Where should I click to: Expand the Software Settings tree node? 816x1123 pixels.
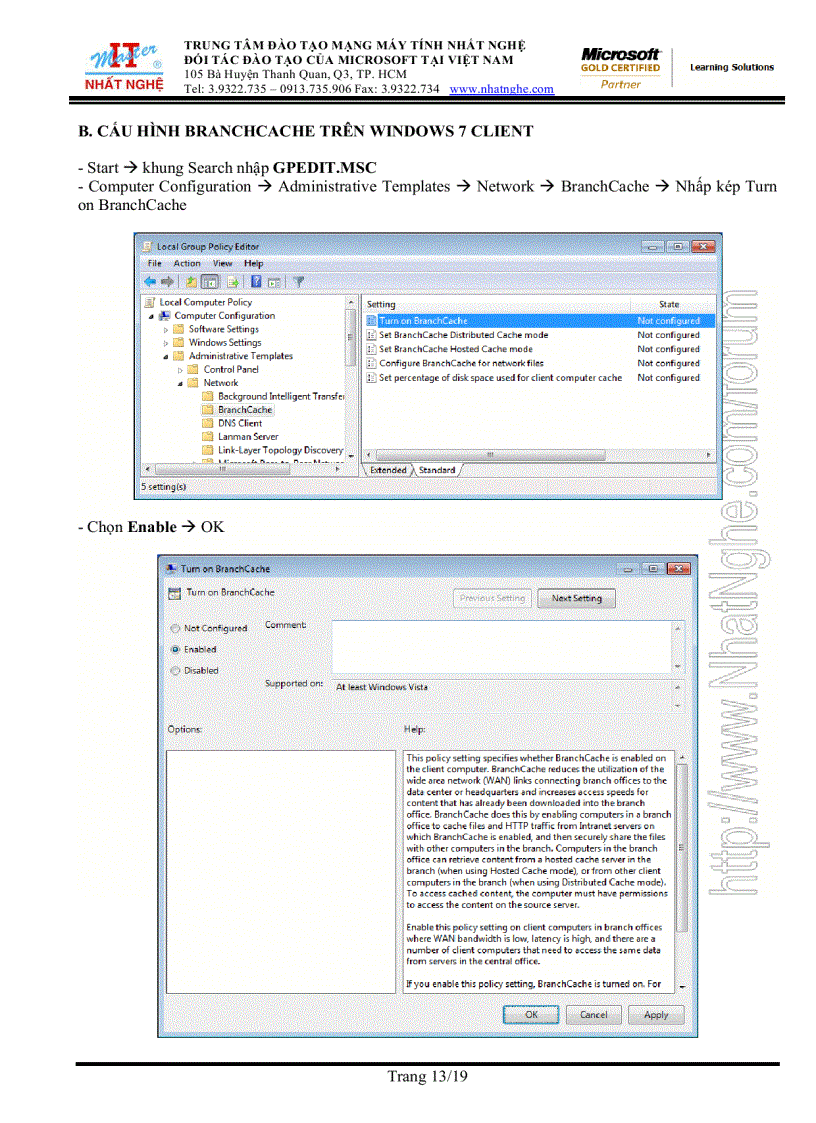point(166,329)
